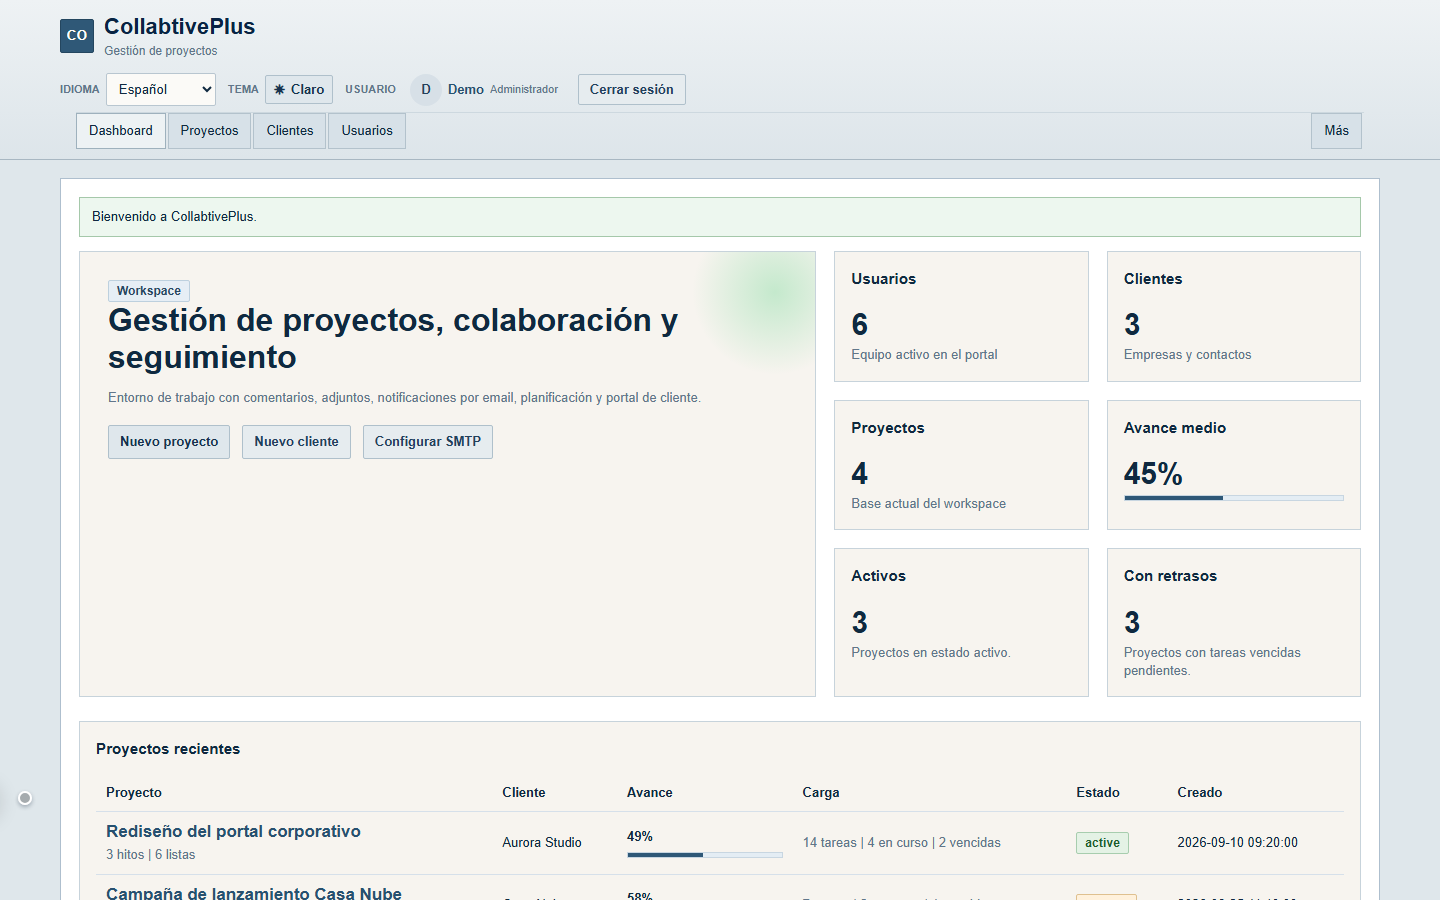Click the CO logo icon
This screenshot has height=900, width=1440.
point(77,35)
